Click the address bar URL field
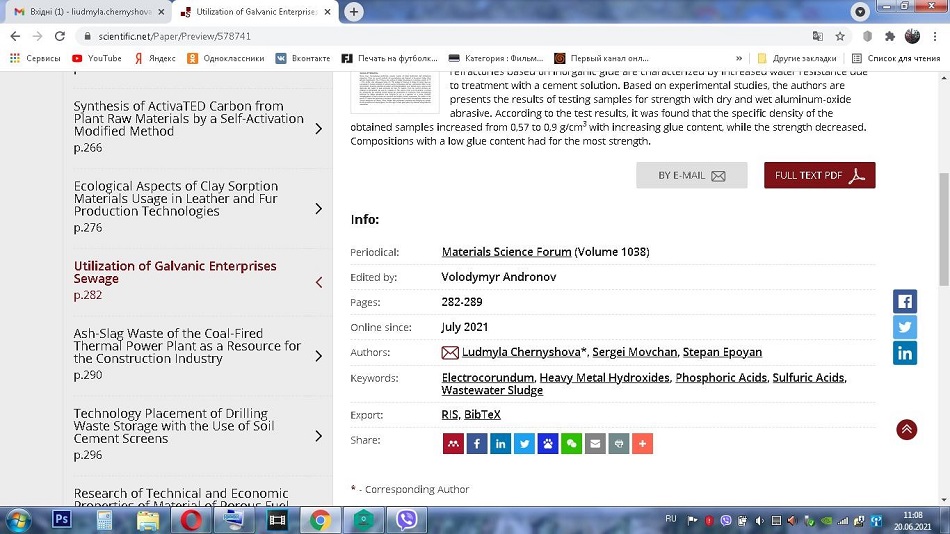 pos(400,36)
